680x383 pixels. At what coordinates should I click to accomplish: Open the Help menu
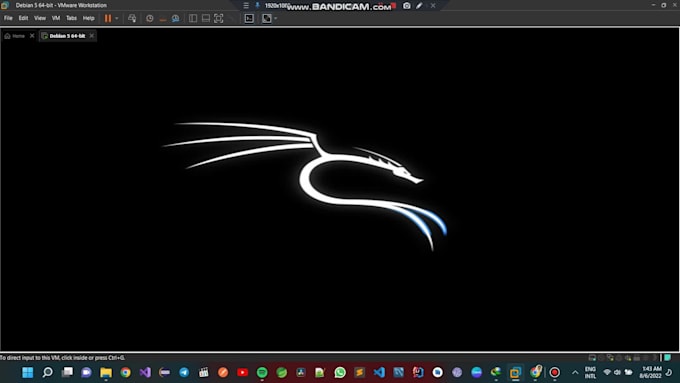pos(88,18)
